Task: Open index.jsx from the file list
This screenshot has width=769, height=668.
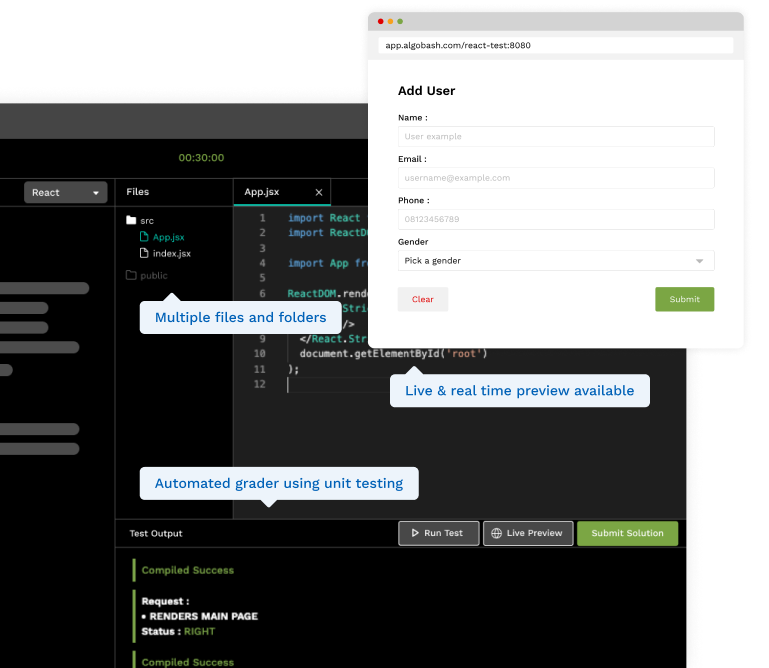Action: point(171,254)
